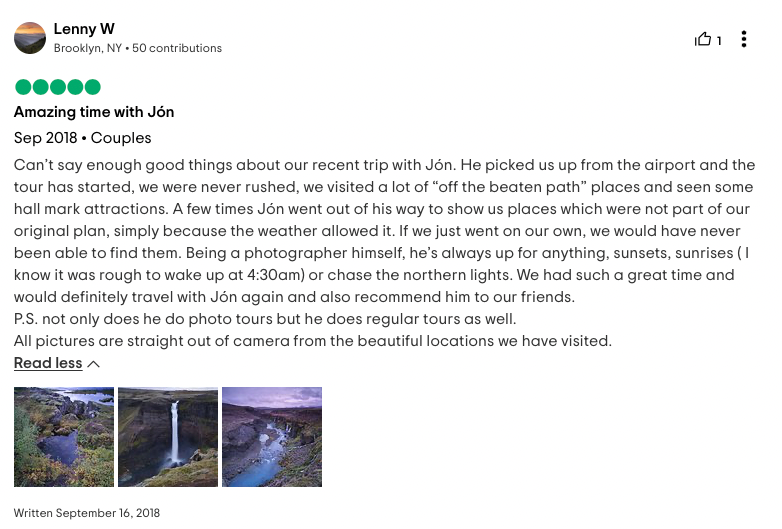Open the purple canyon river thumbnail
Screen dimensions: 782x529
272,437
